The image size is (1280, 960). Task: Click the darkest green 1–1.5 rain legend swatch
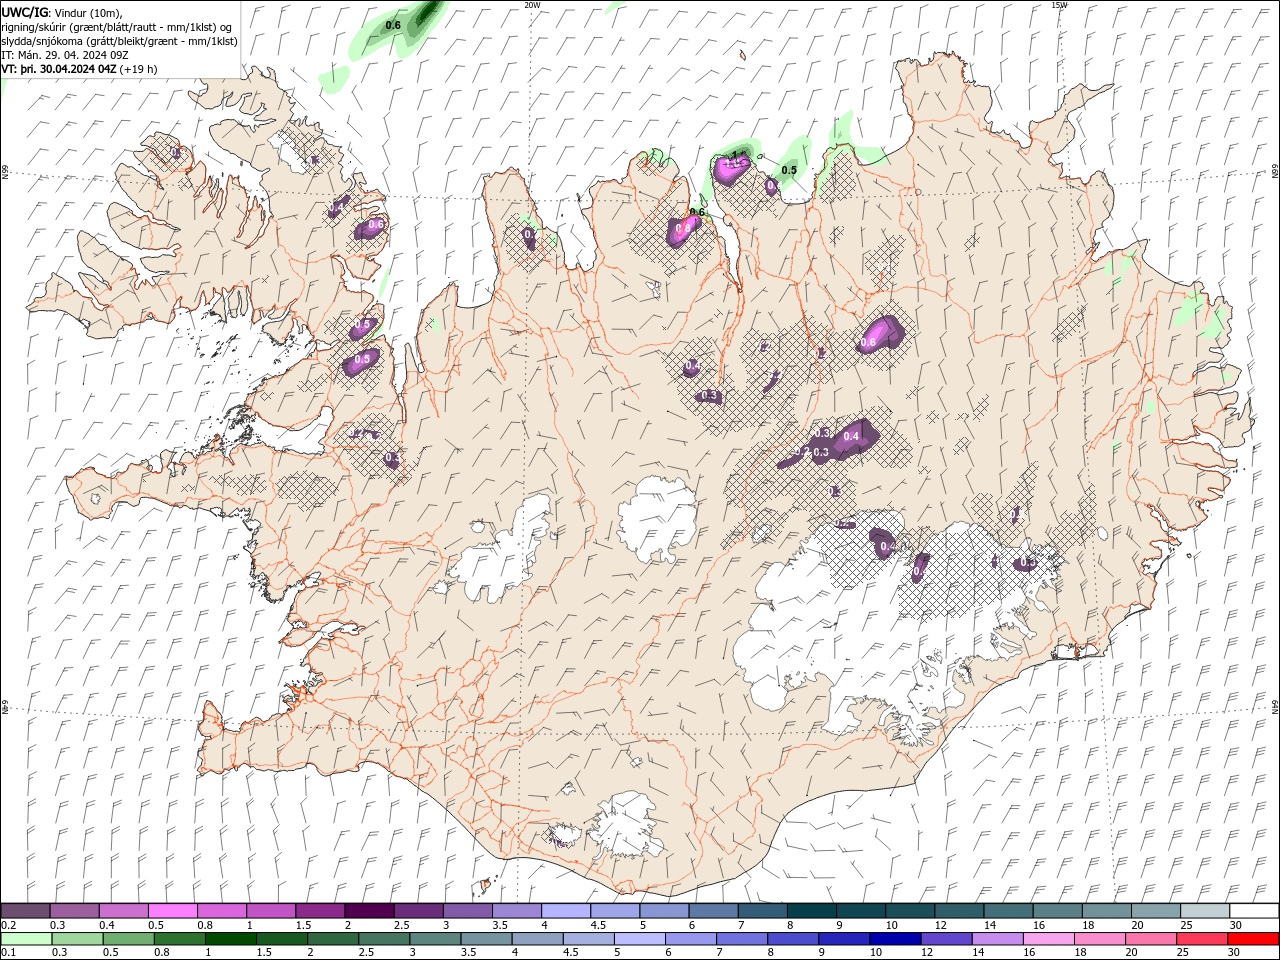[x=230, y=939]
